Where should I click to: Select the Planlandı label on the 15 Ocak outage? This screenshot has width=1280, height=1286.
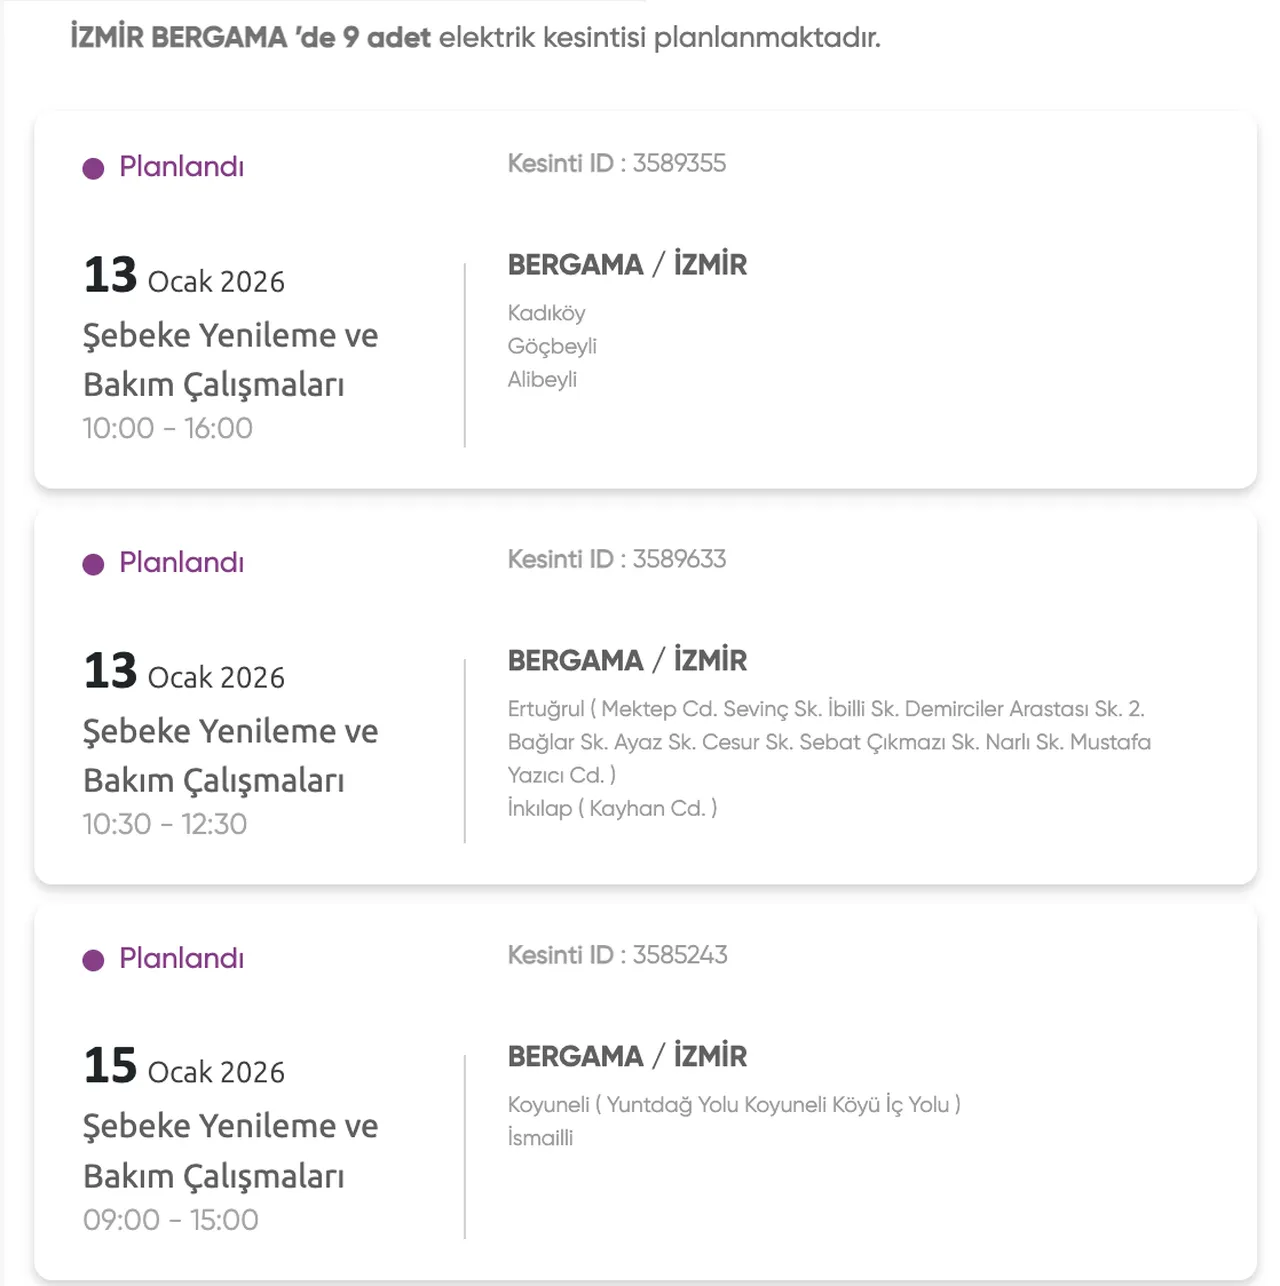point(181,958)
